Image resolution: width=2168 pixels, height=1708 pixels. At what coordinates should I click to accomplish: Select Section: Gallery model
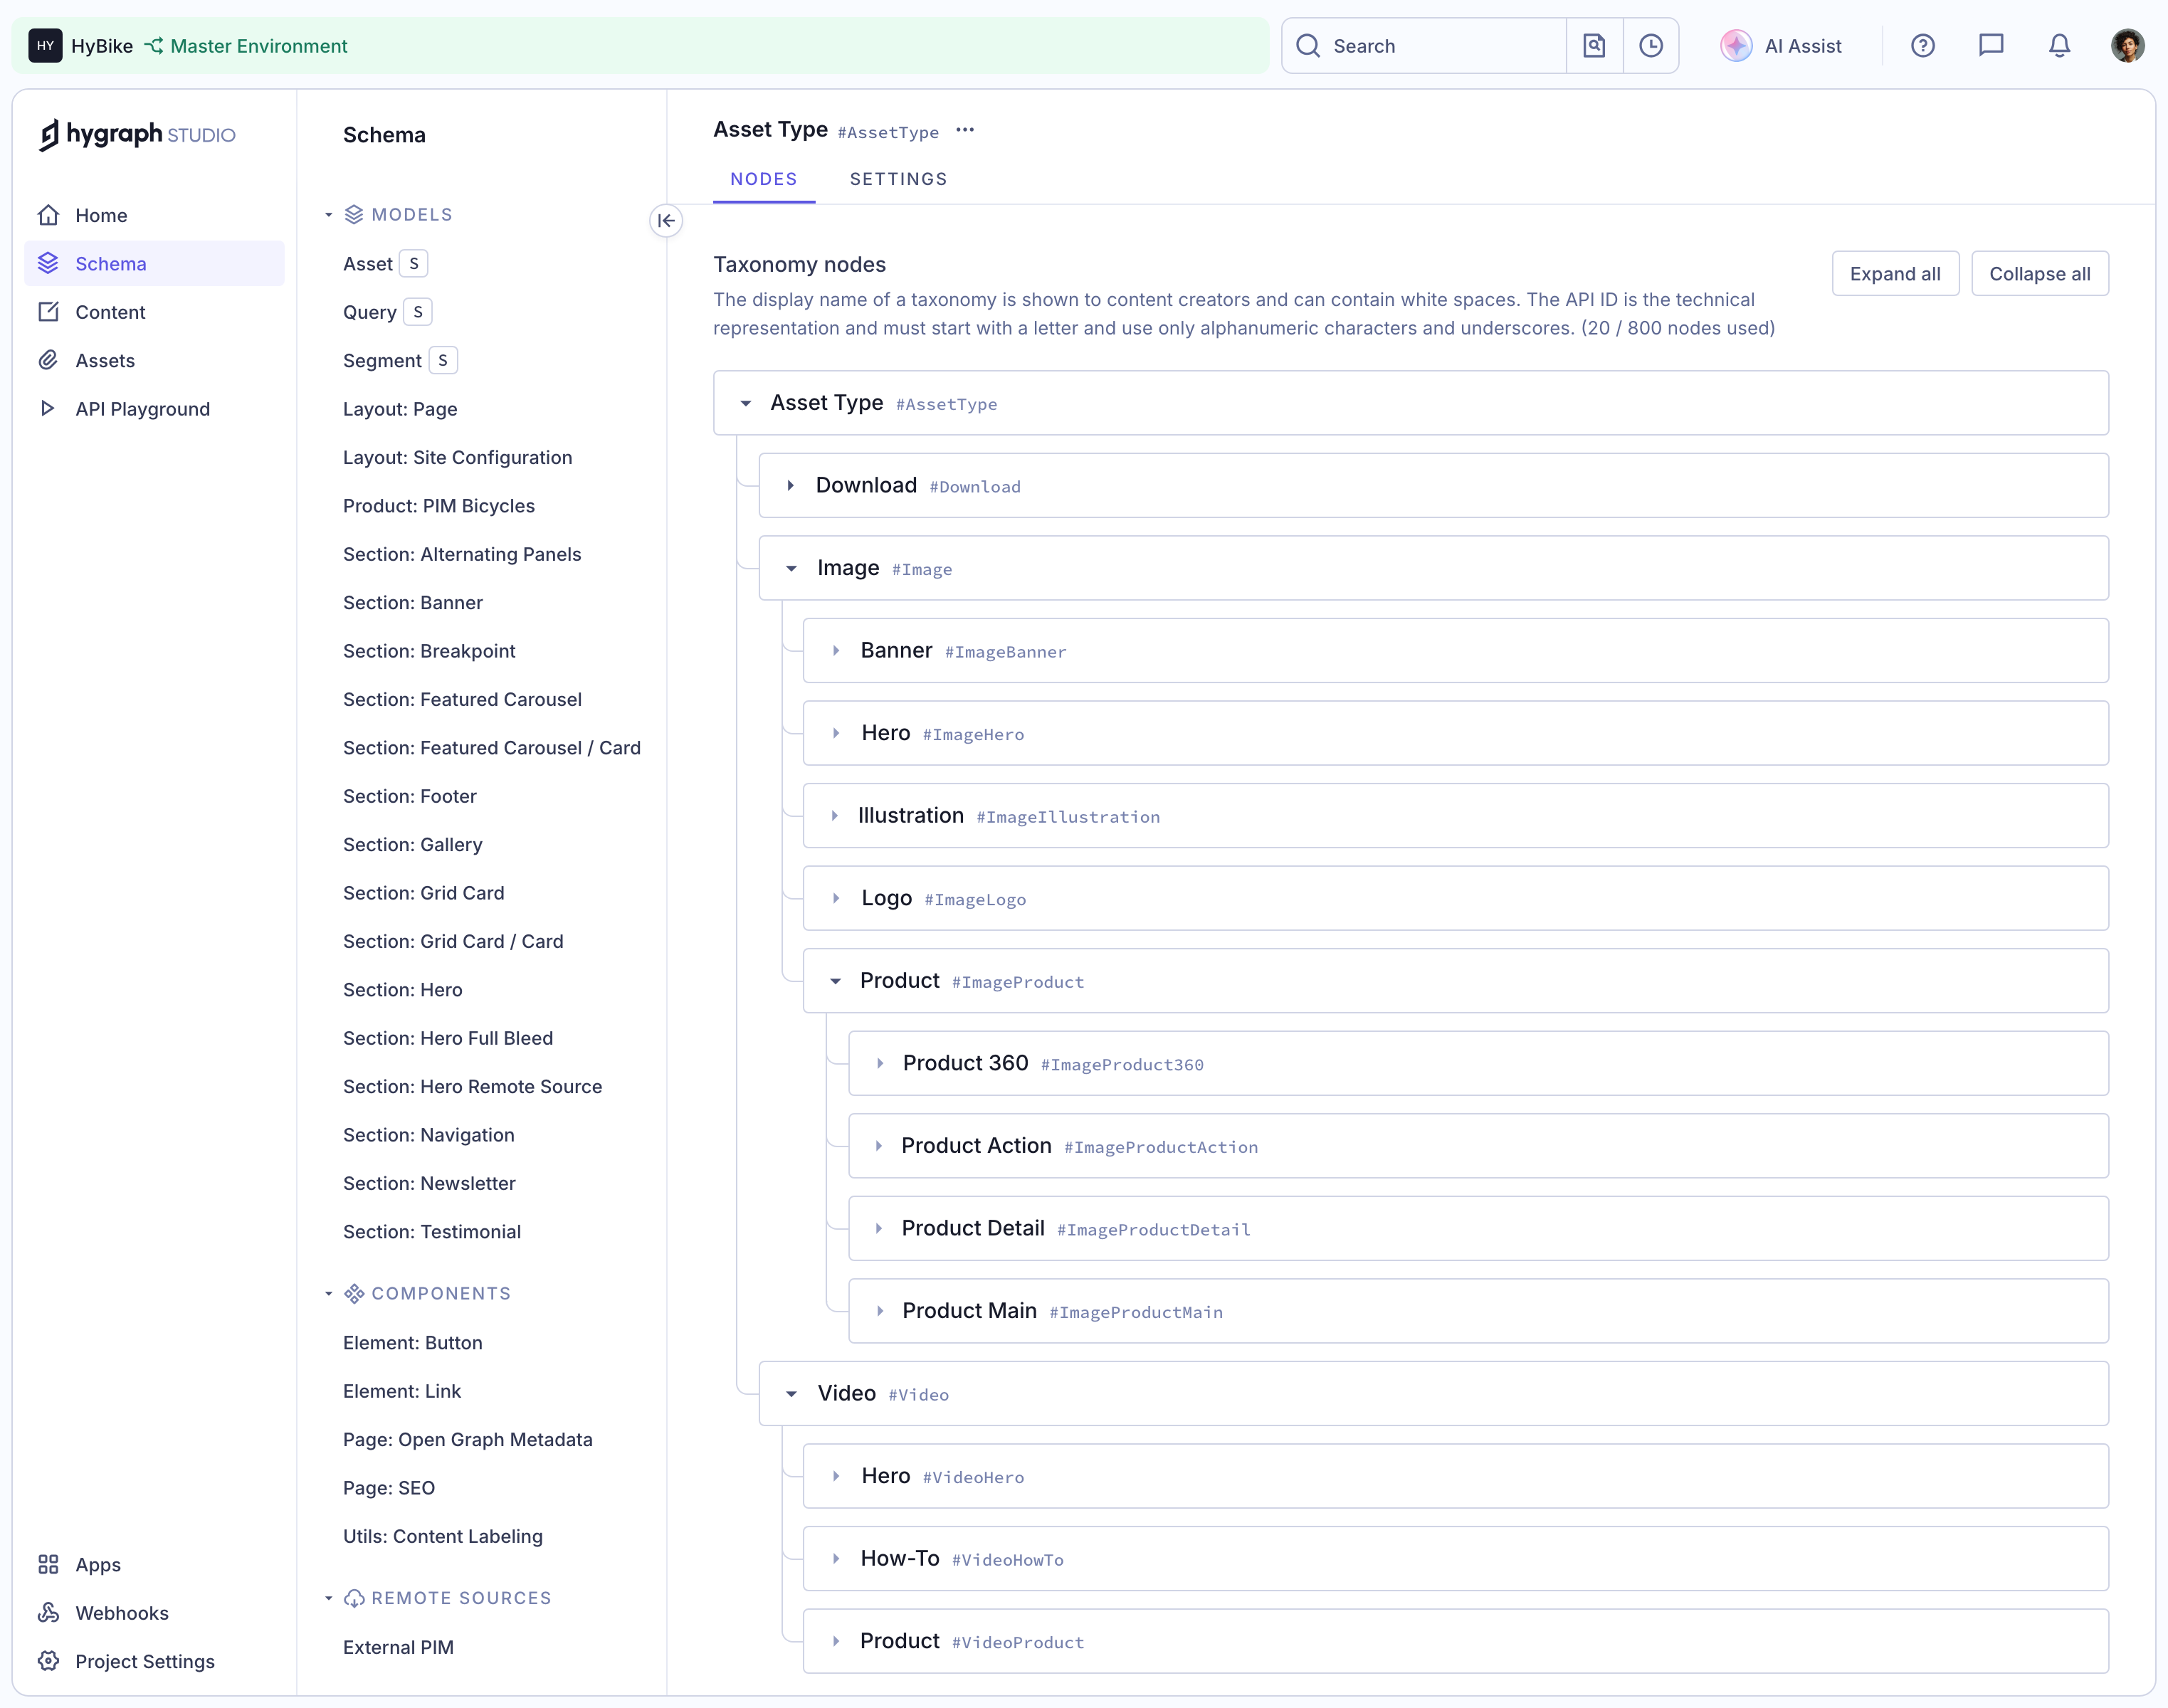pos(412,845)
